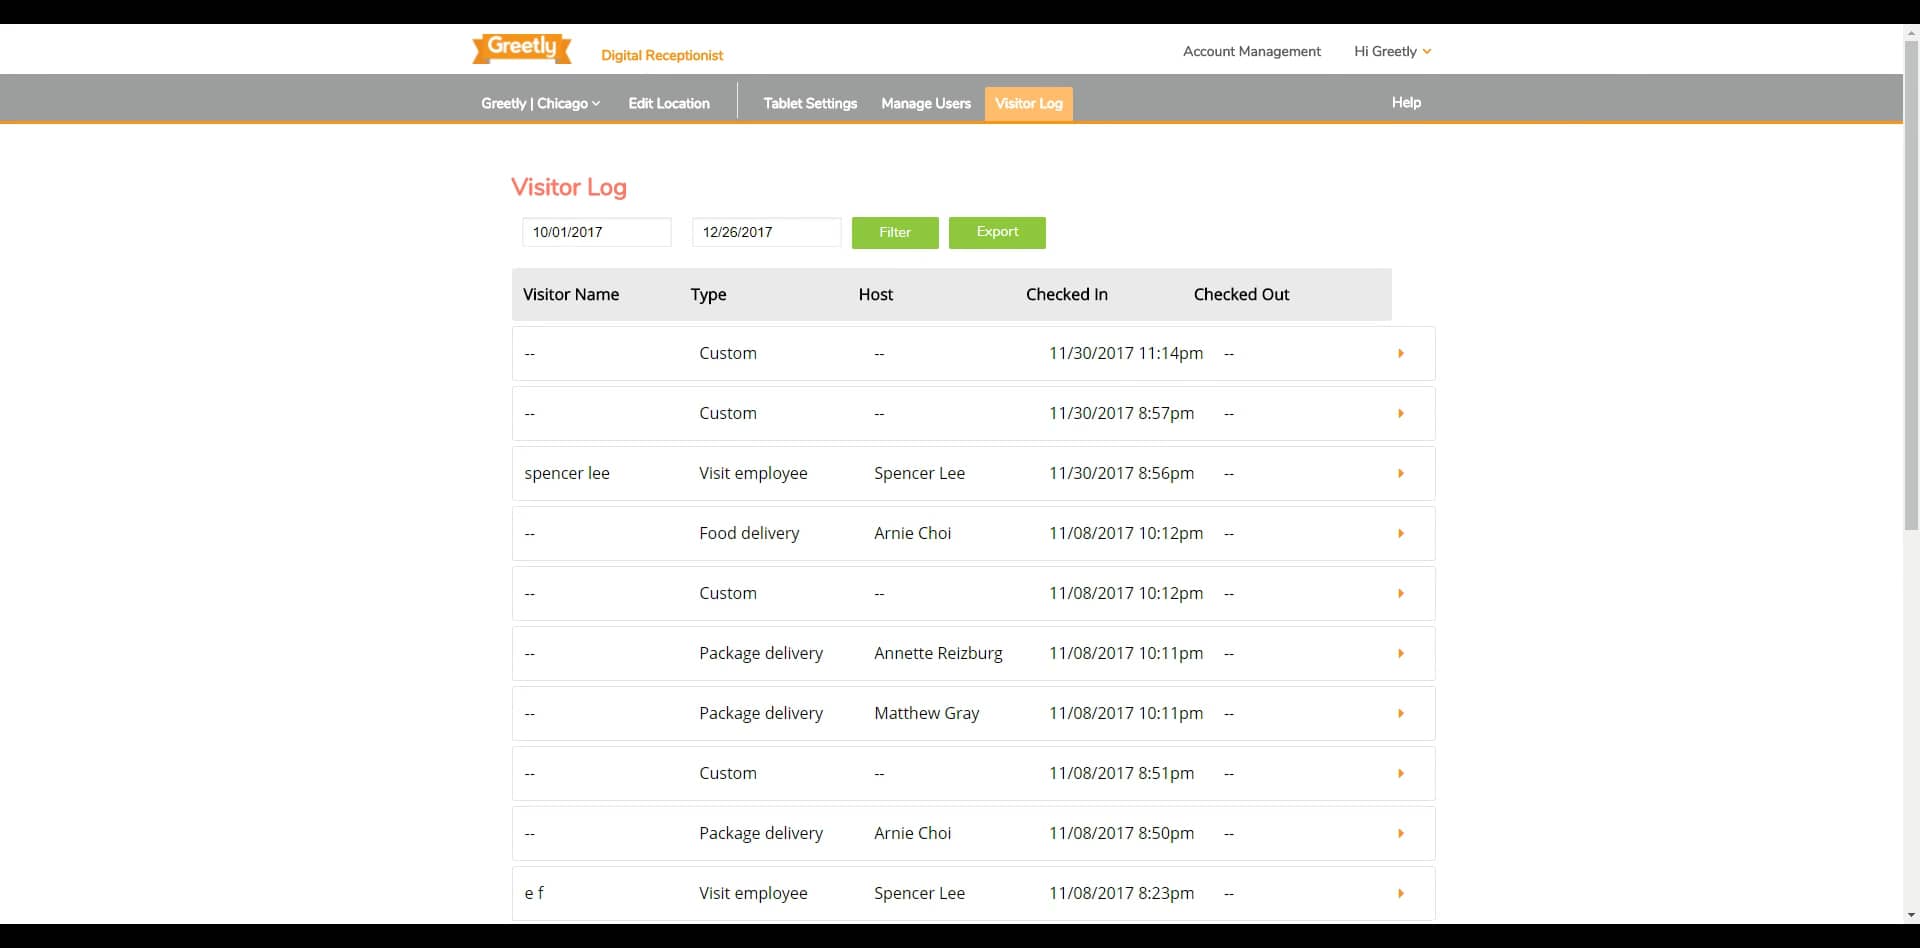The height and width of the screenshot is (948, 1920).
Task: Click the end date field showing 12/26/2017
Action: [766, 232]
